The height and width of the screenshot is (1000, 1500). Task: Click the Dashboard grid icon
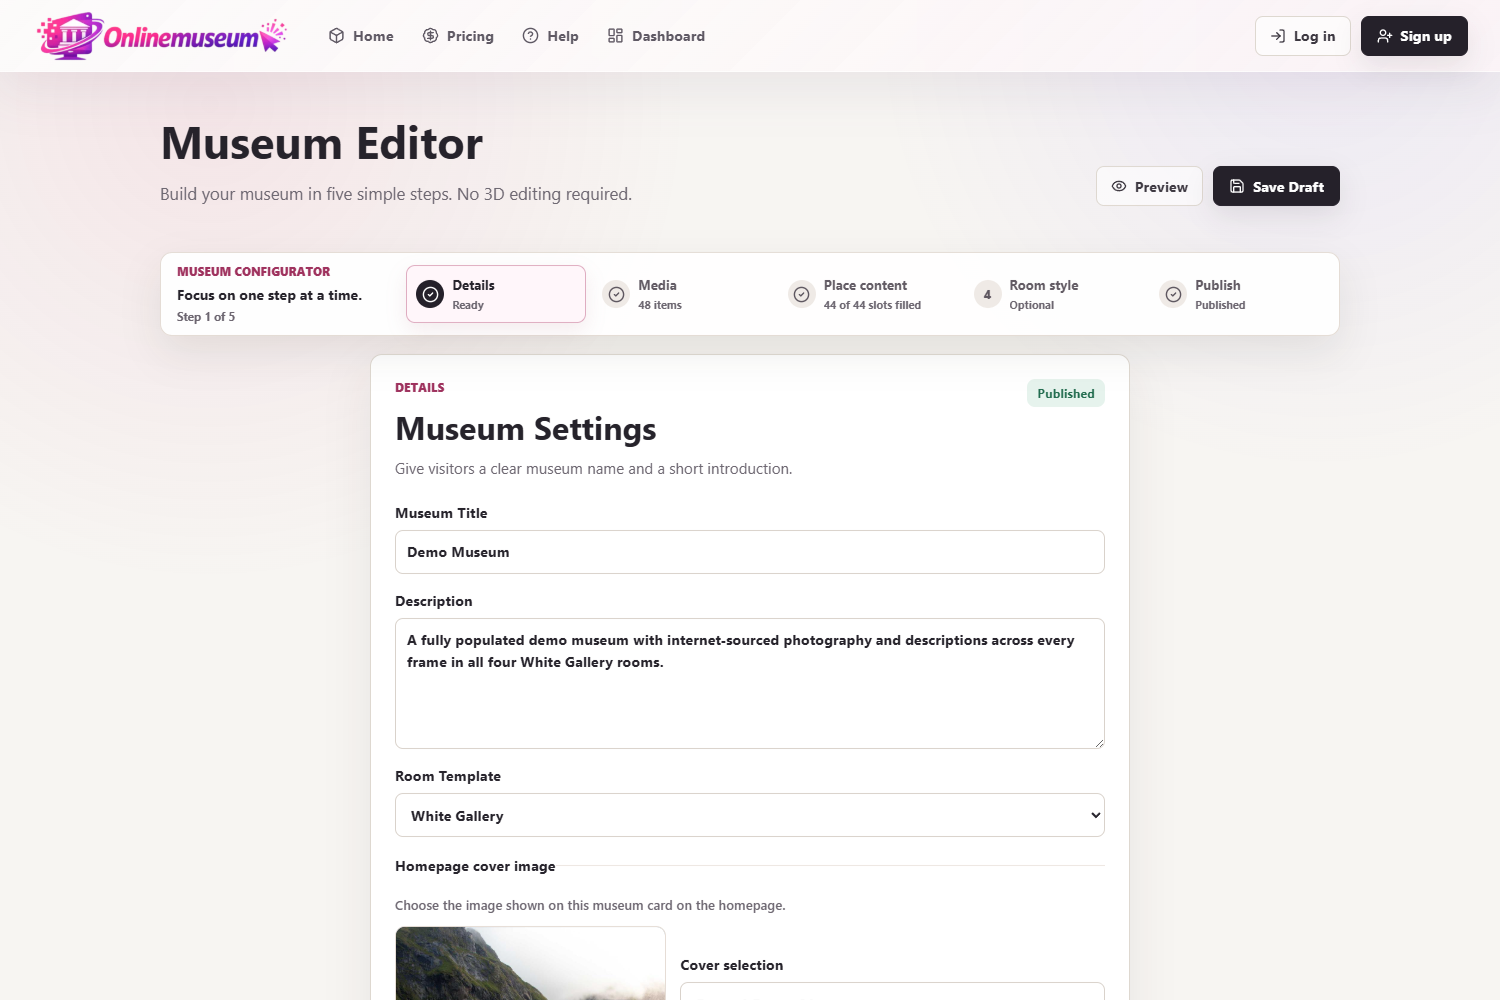pos(615,36)
